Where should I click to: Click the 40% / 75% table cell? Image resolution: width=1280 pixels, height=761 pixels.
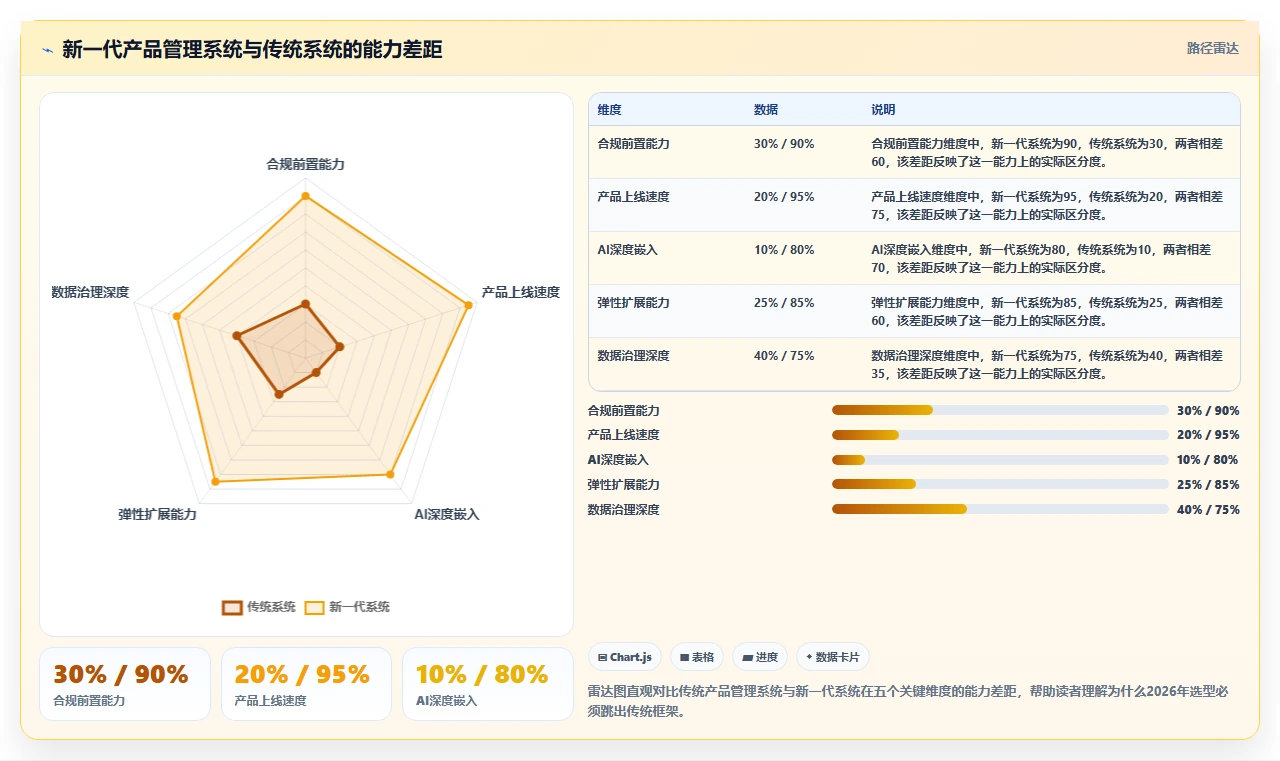click(x=784, y=356)
